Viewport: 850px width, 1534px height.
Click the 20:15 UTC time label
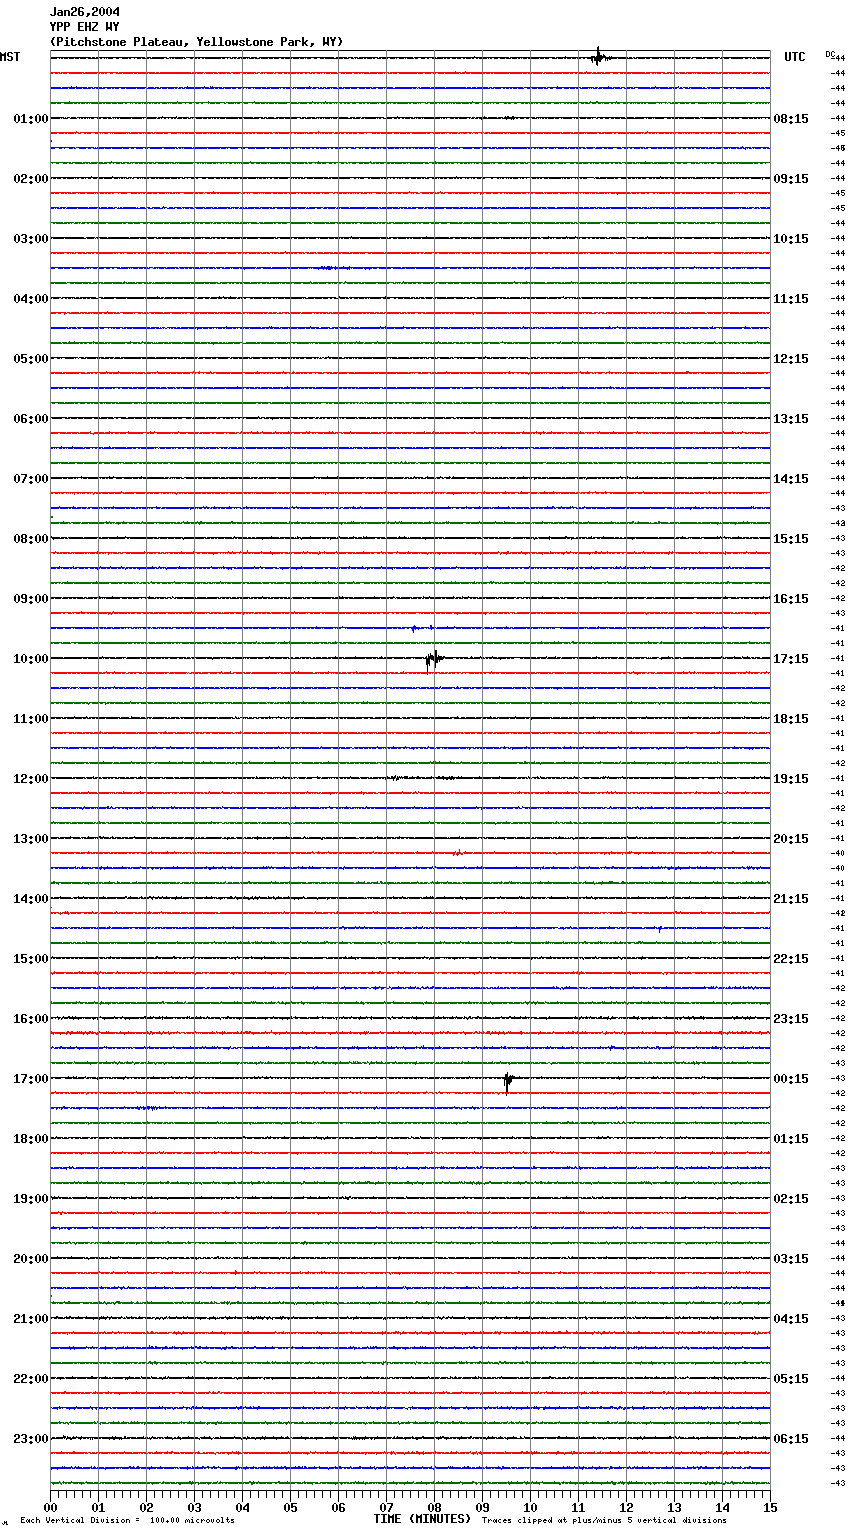click(791, 839)
